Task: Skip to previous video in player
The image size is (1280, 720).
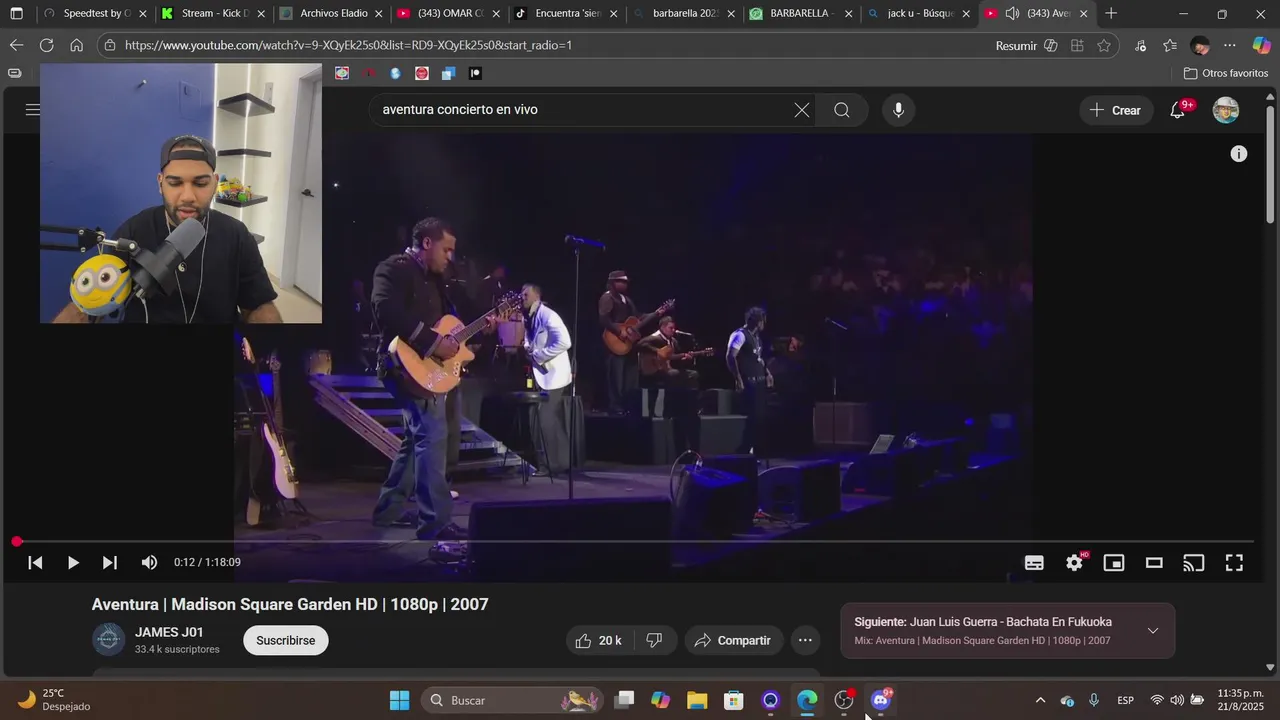Action: tap(35, 563)
